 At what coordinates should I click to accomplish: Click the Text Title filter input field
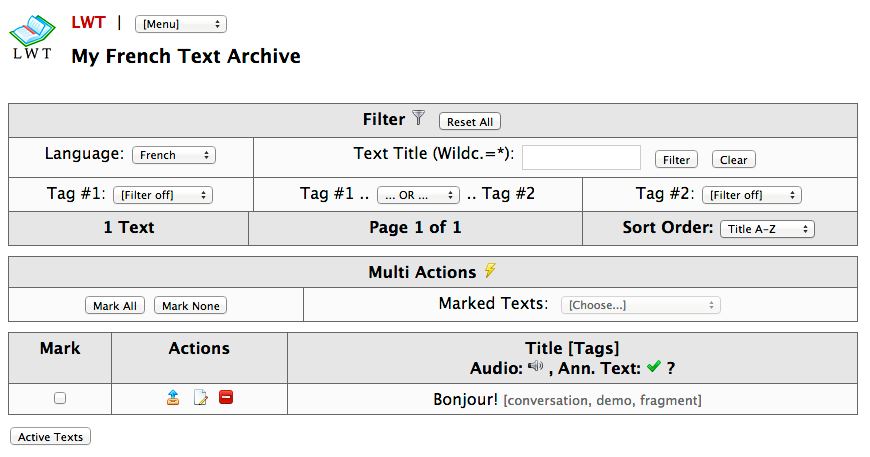(581, 158)
